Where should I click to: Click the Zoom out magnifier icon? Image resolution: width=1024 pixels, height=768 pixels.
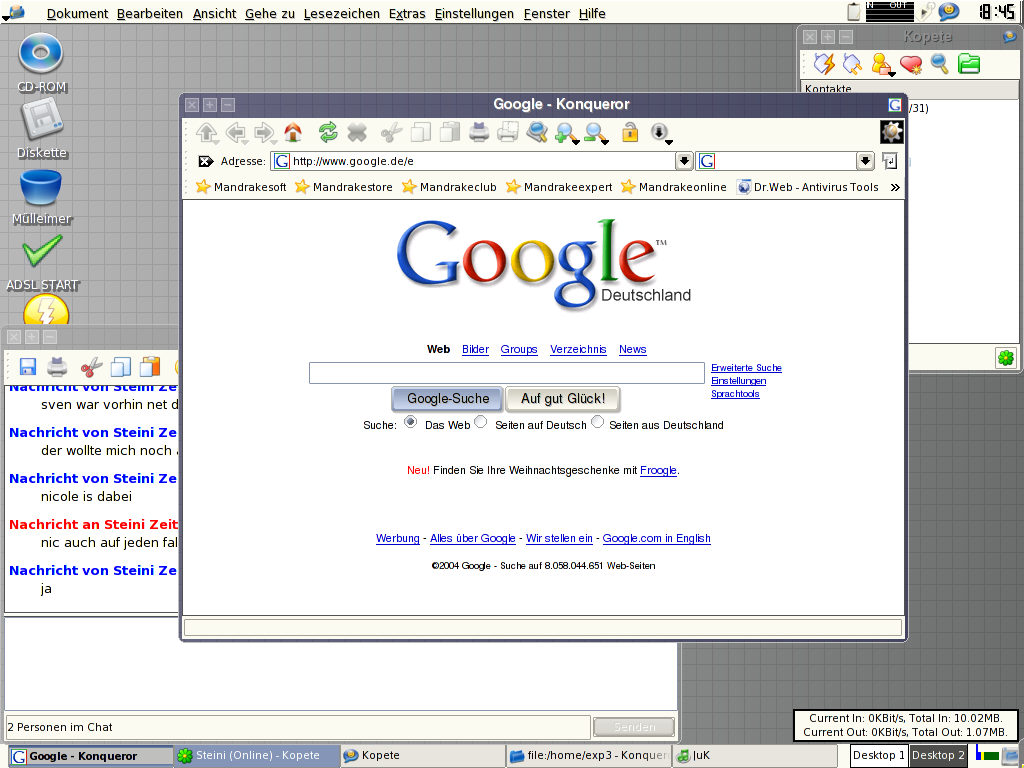pos(596,133)
